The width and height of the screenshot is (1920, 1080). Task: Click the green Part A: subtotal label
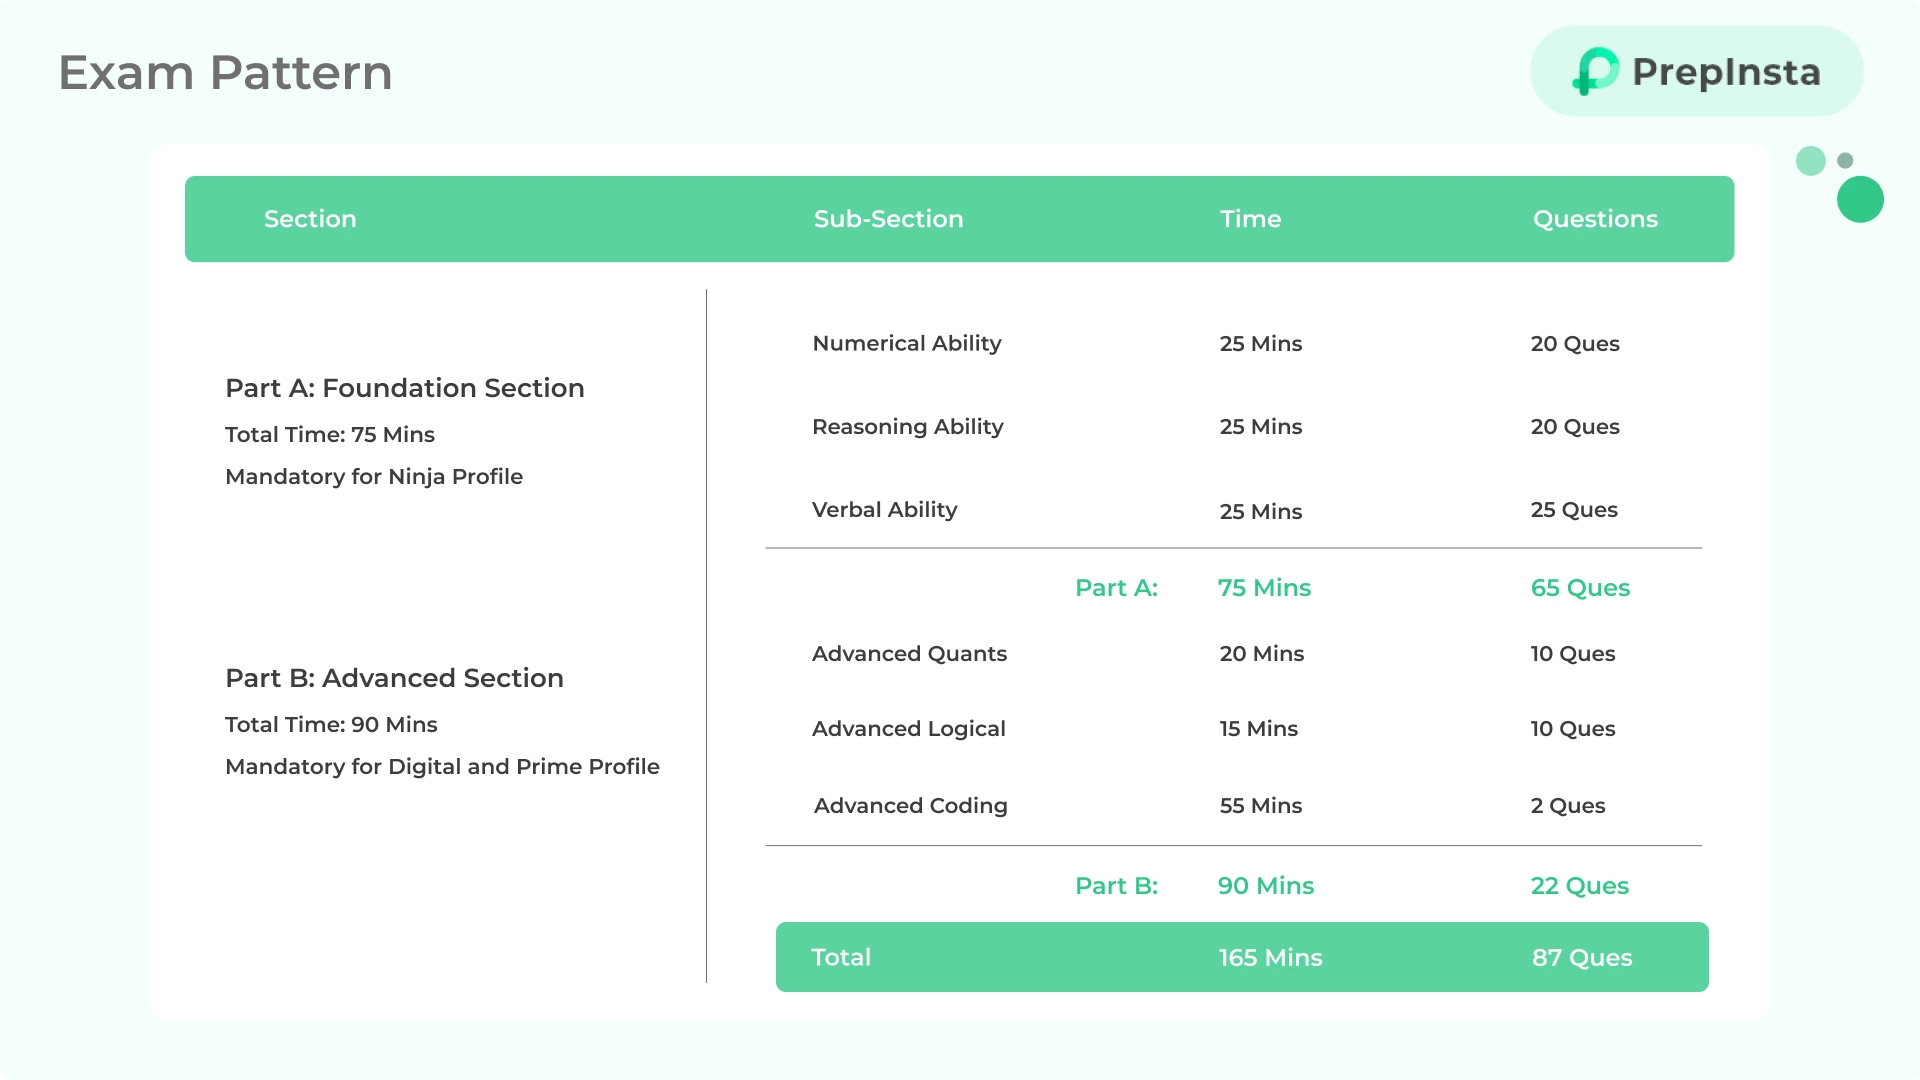point(1116,588)
